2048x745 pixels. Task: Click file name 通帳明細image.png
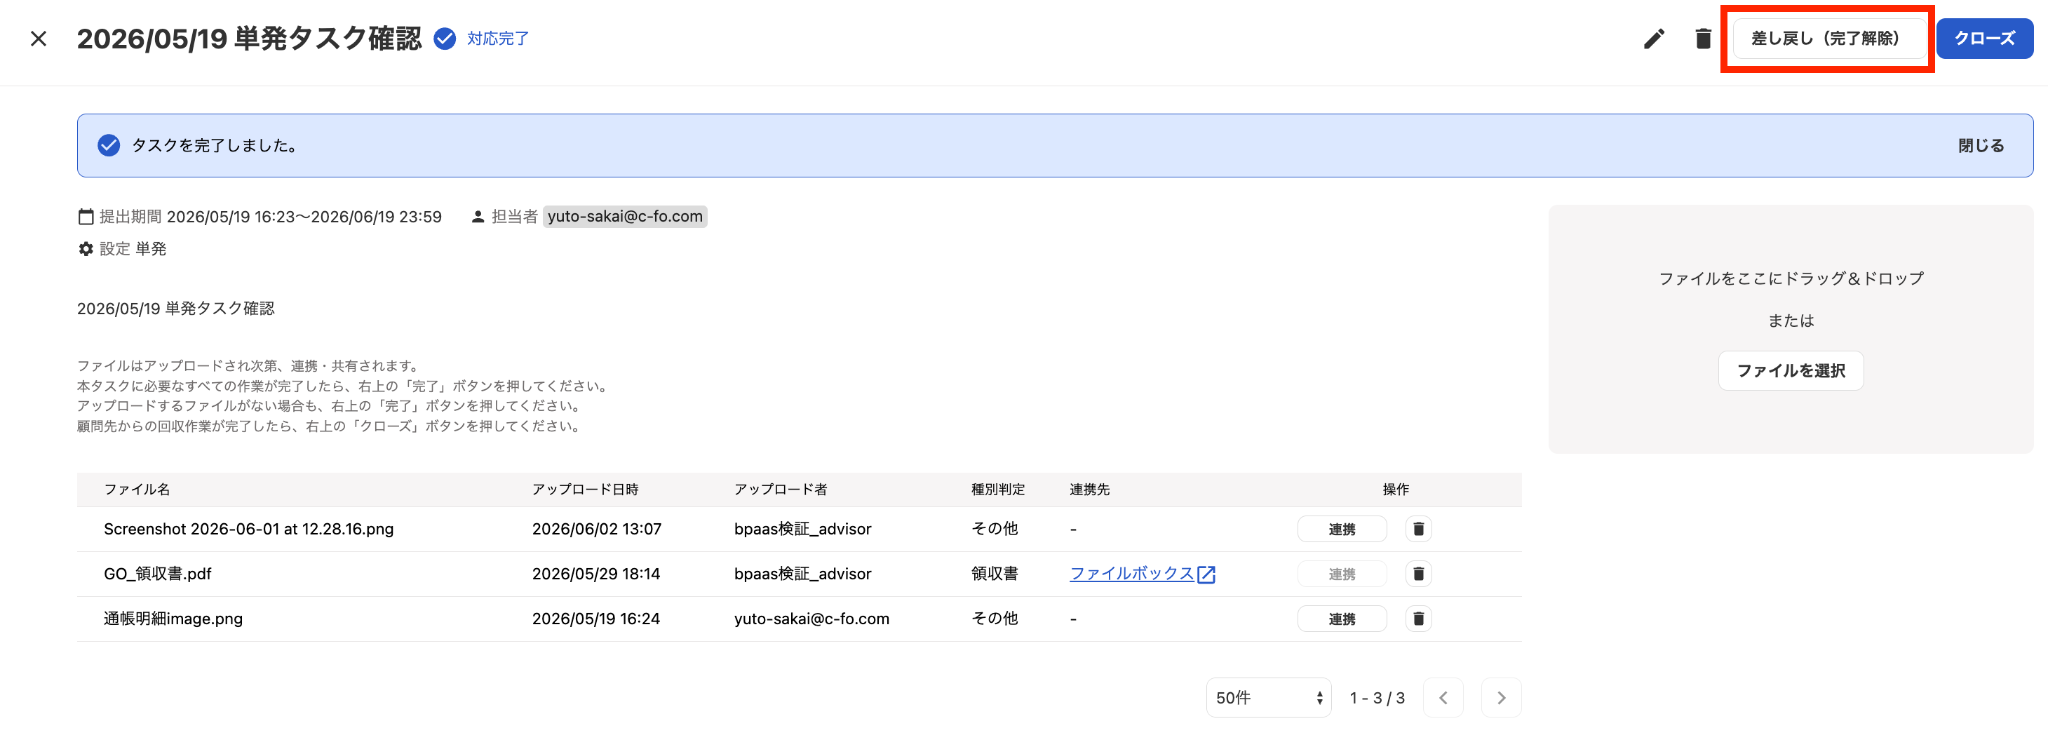click(173, 619)
